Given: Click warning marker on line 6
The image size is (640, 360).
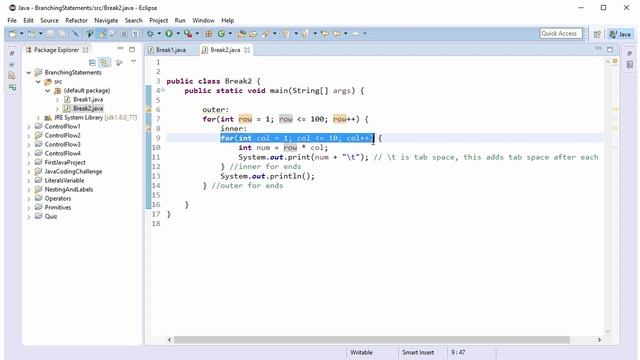Looking at the screenshot, I should [x=149, y=109].
